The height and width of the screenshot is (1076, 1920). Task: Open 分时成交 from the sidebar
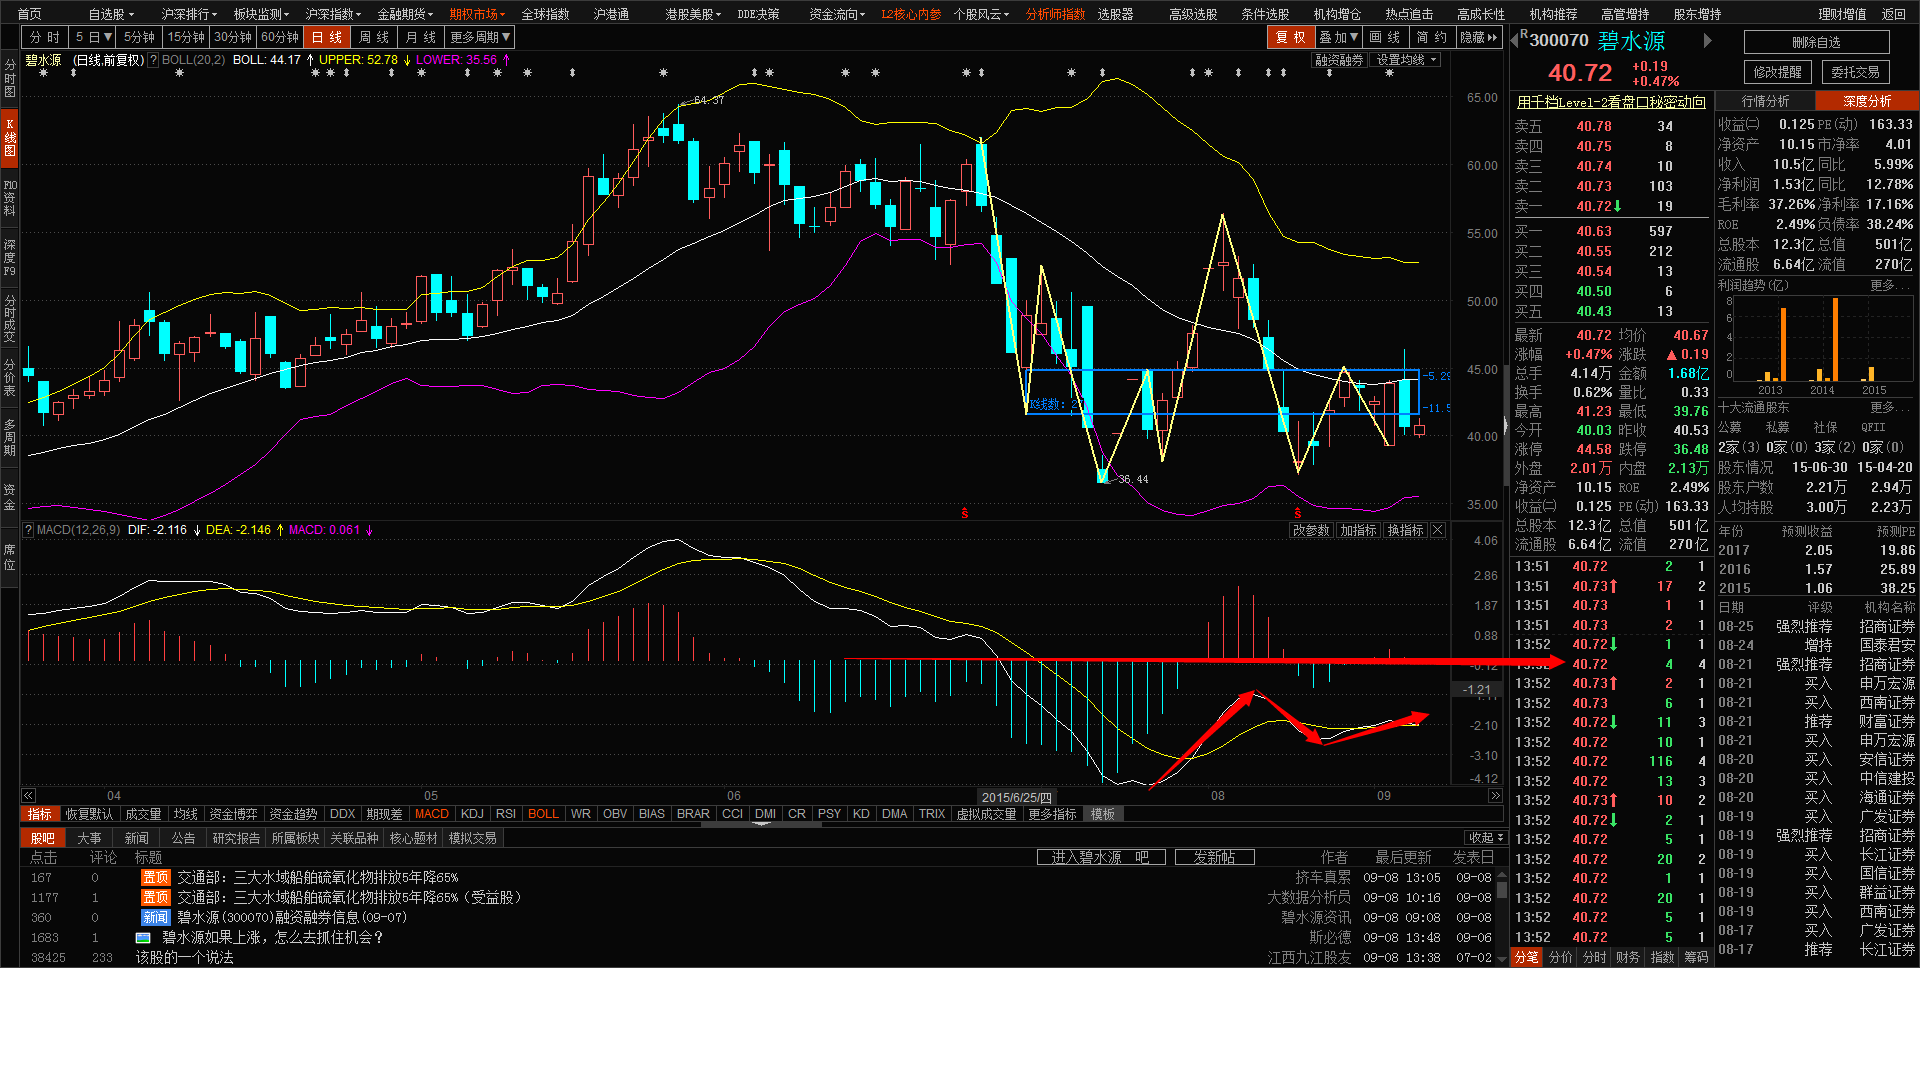(x=10, y=318)
